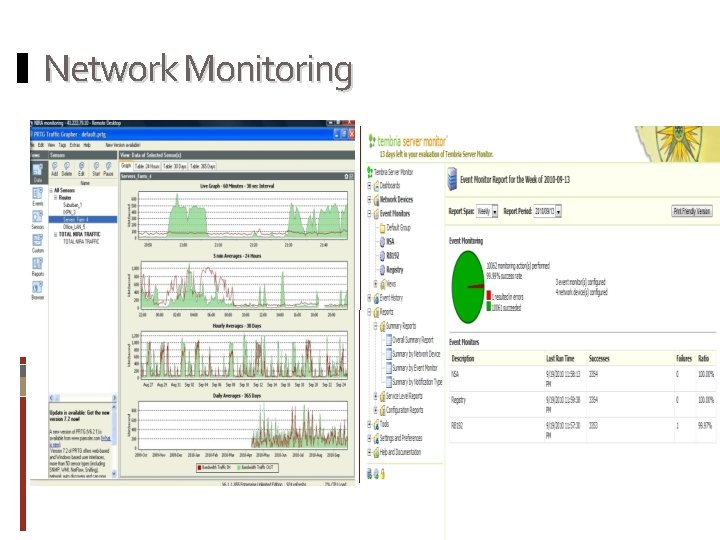The image size is (720, 540).
Task: Click the lock icon below the Tembria tree
Action: click(x=382, y=474)
